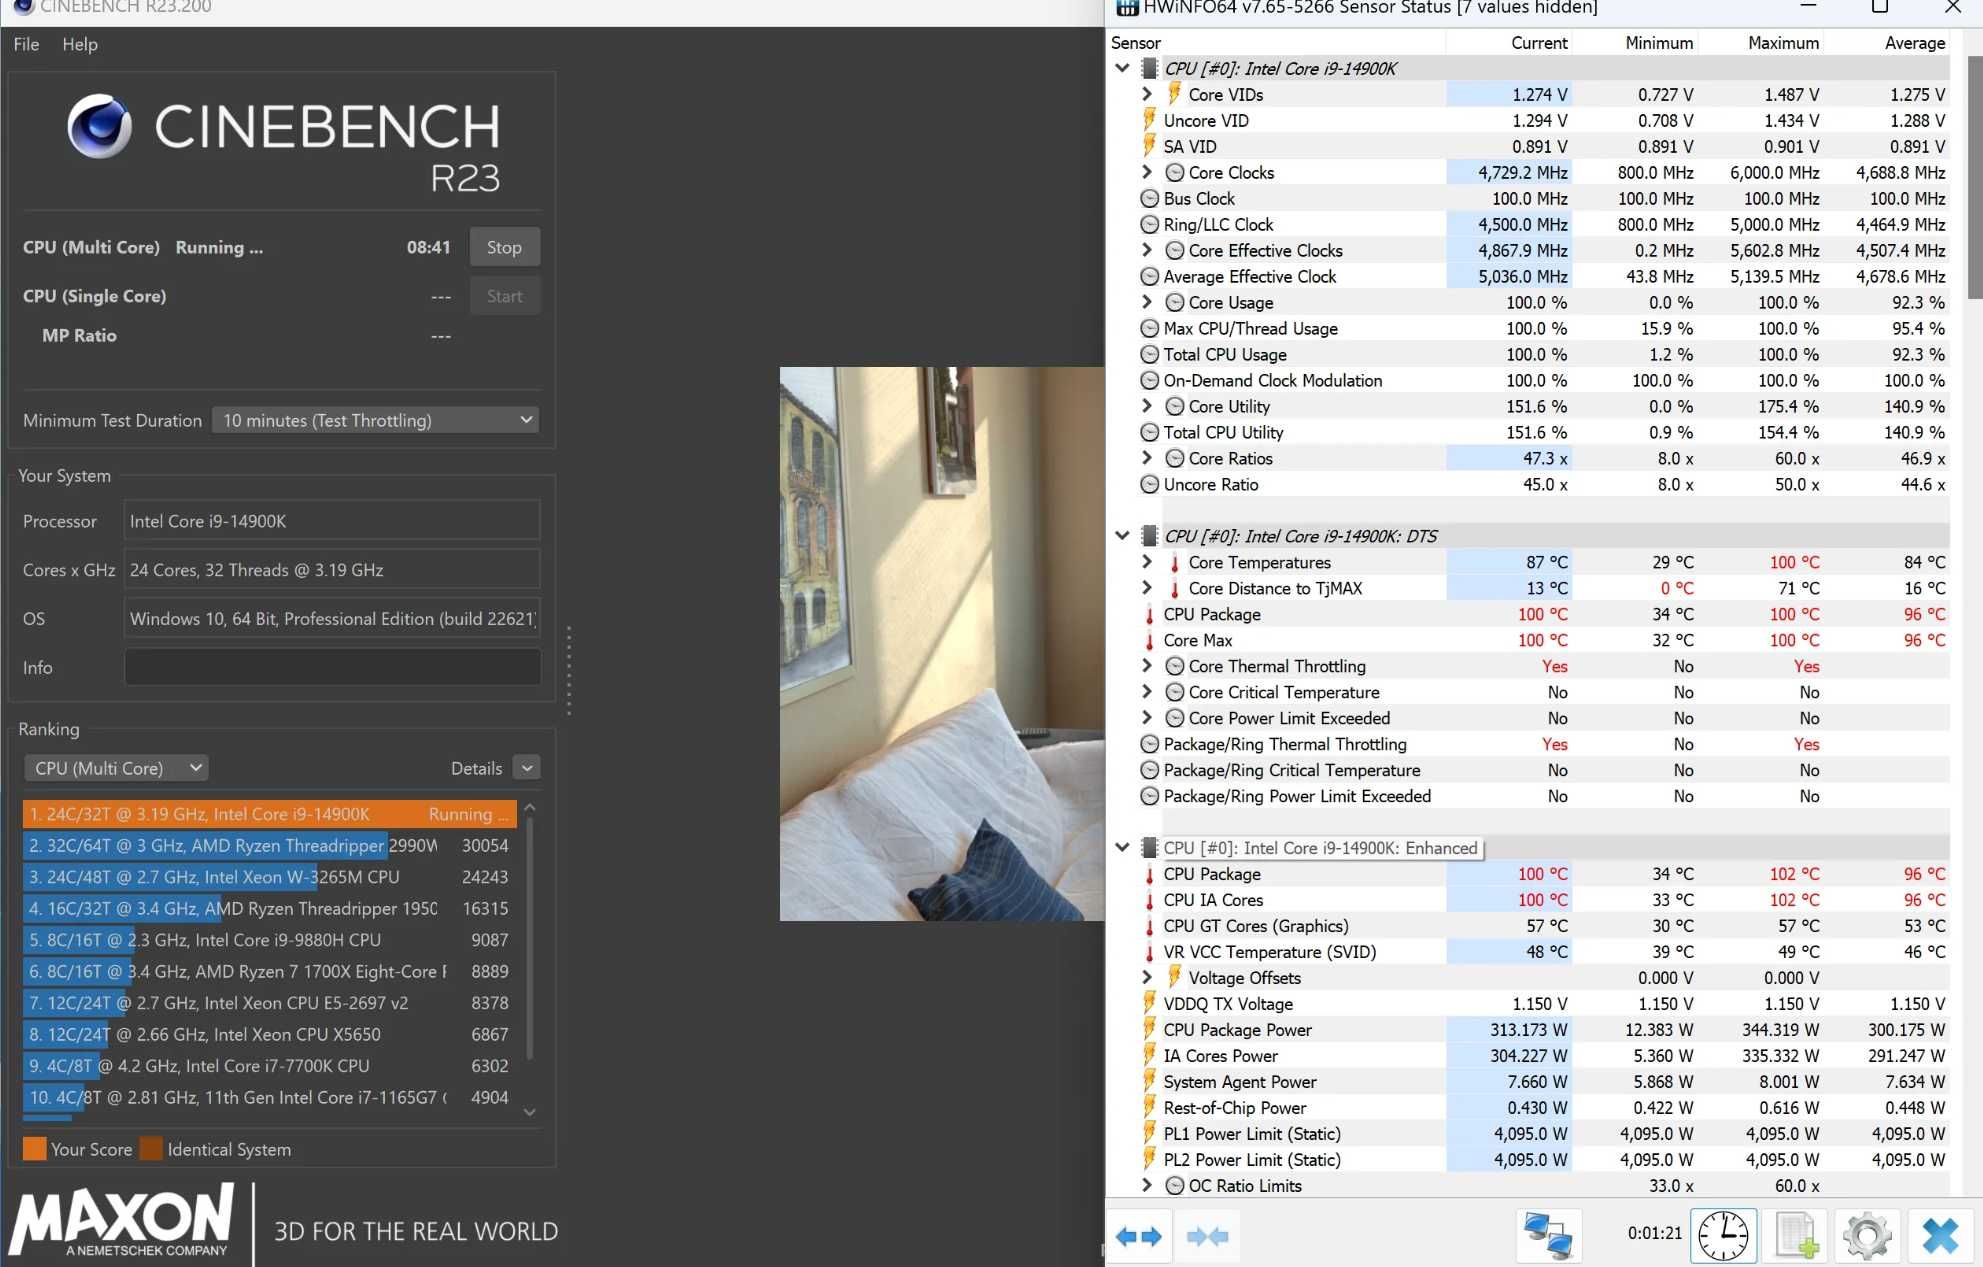This screenshot has width=1983, height=1267.
Task: Expand the ranking Details dropdown arrow
Action: 527,768
